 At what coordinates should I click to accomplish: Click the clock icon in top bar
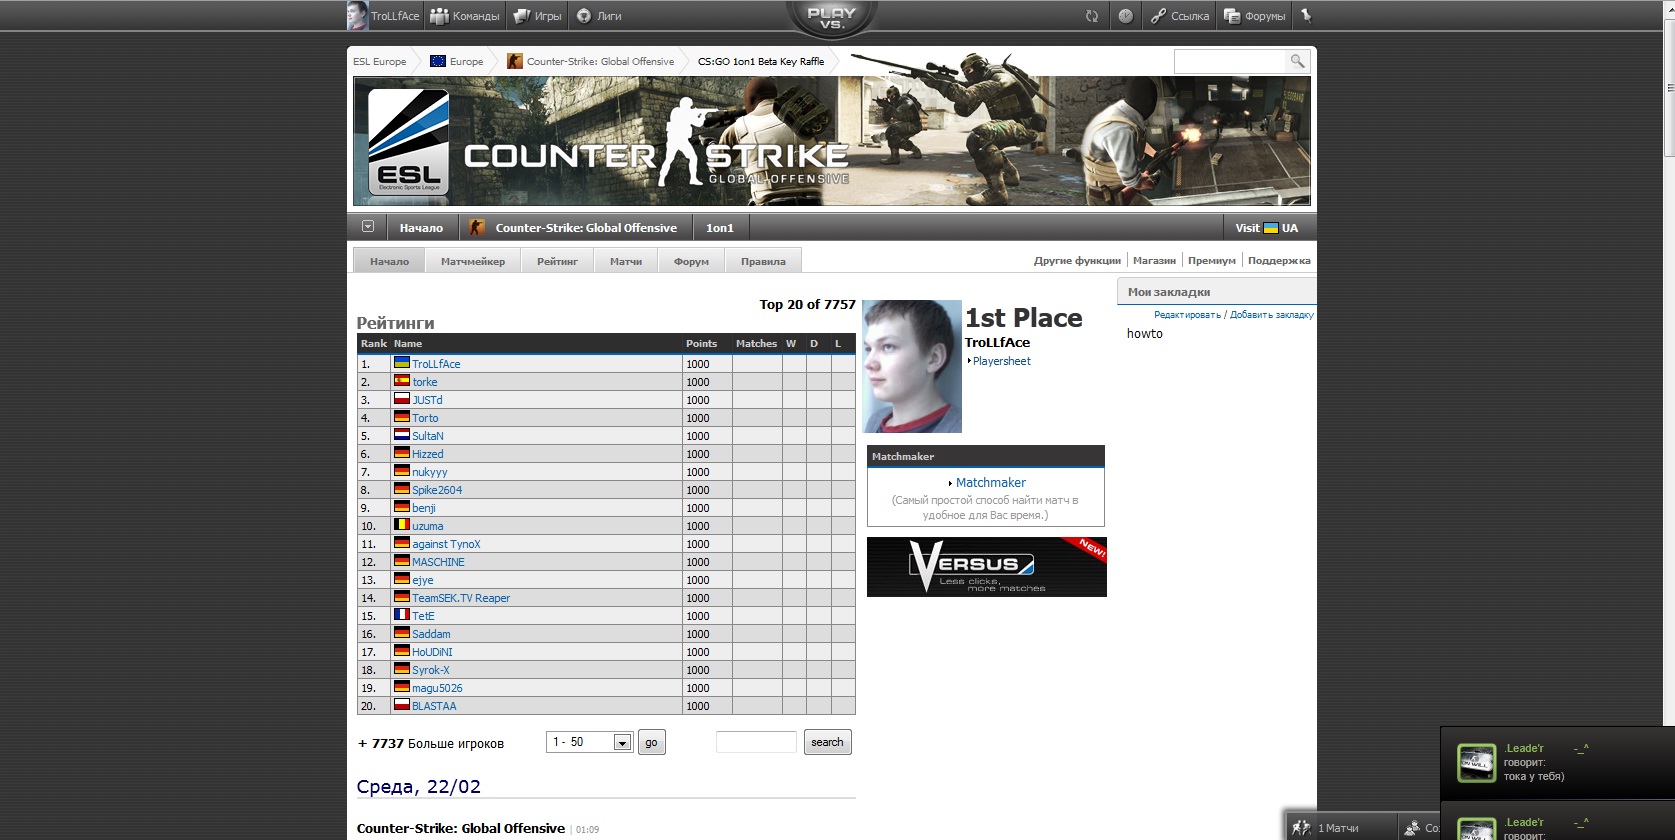pos(1125,16)
